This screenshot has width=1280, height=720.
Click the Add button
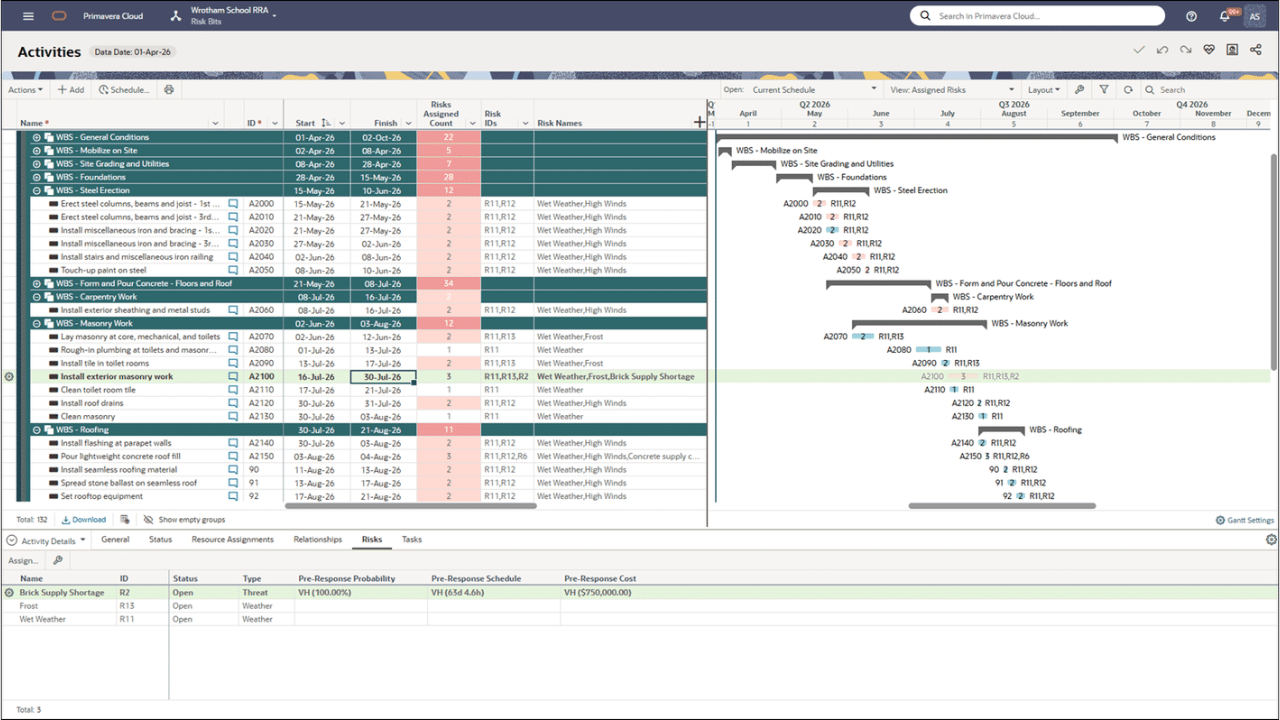point(71,90)
